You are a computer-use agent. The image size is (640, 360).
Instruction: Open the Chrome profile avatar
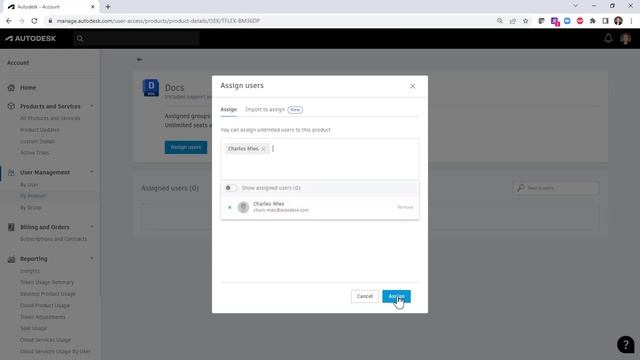point(618,21)
